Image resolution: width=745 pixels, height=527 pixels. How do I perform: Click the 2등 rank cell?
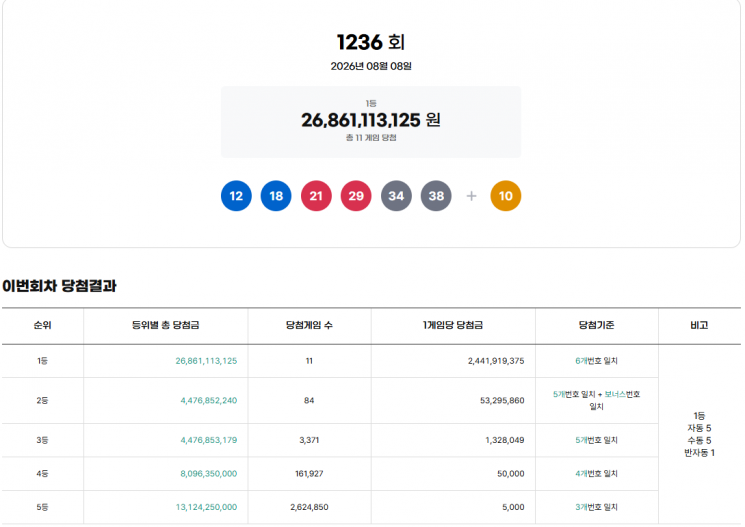point(42,401)
